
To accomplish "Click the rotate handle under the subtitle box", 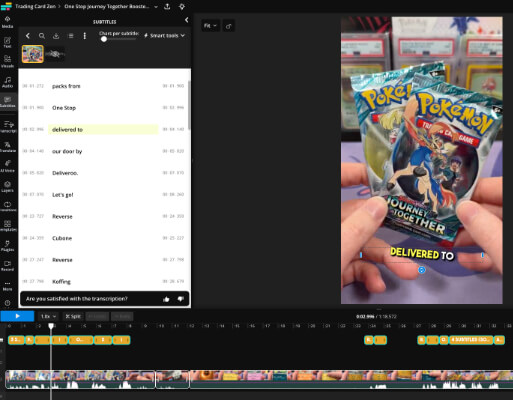I will [421, 270].
